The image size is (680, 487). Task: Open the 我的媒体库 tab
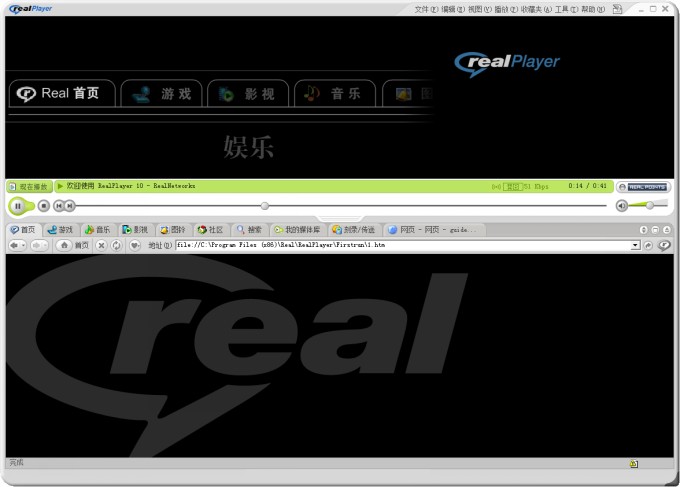[x=297, y=230]
